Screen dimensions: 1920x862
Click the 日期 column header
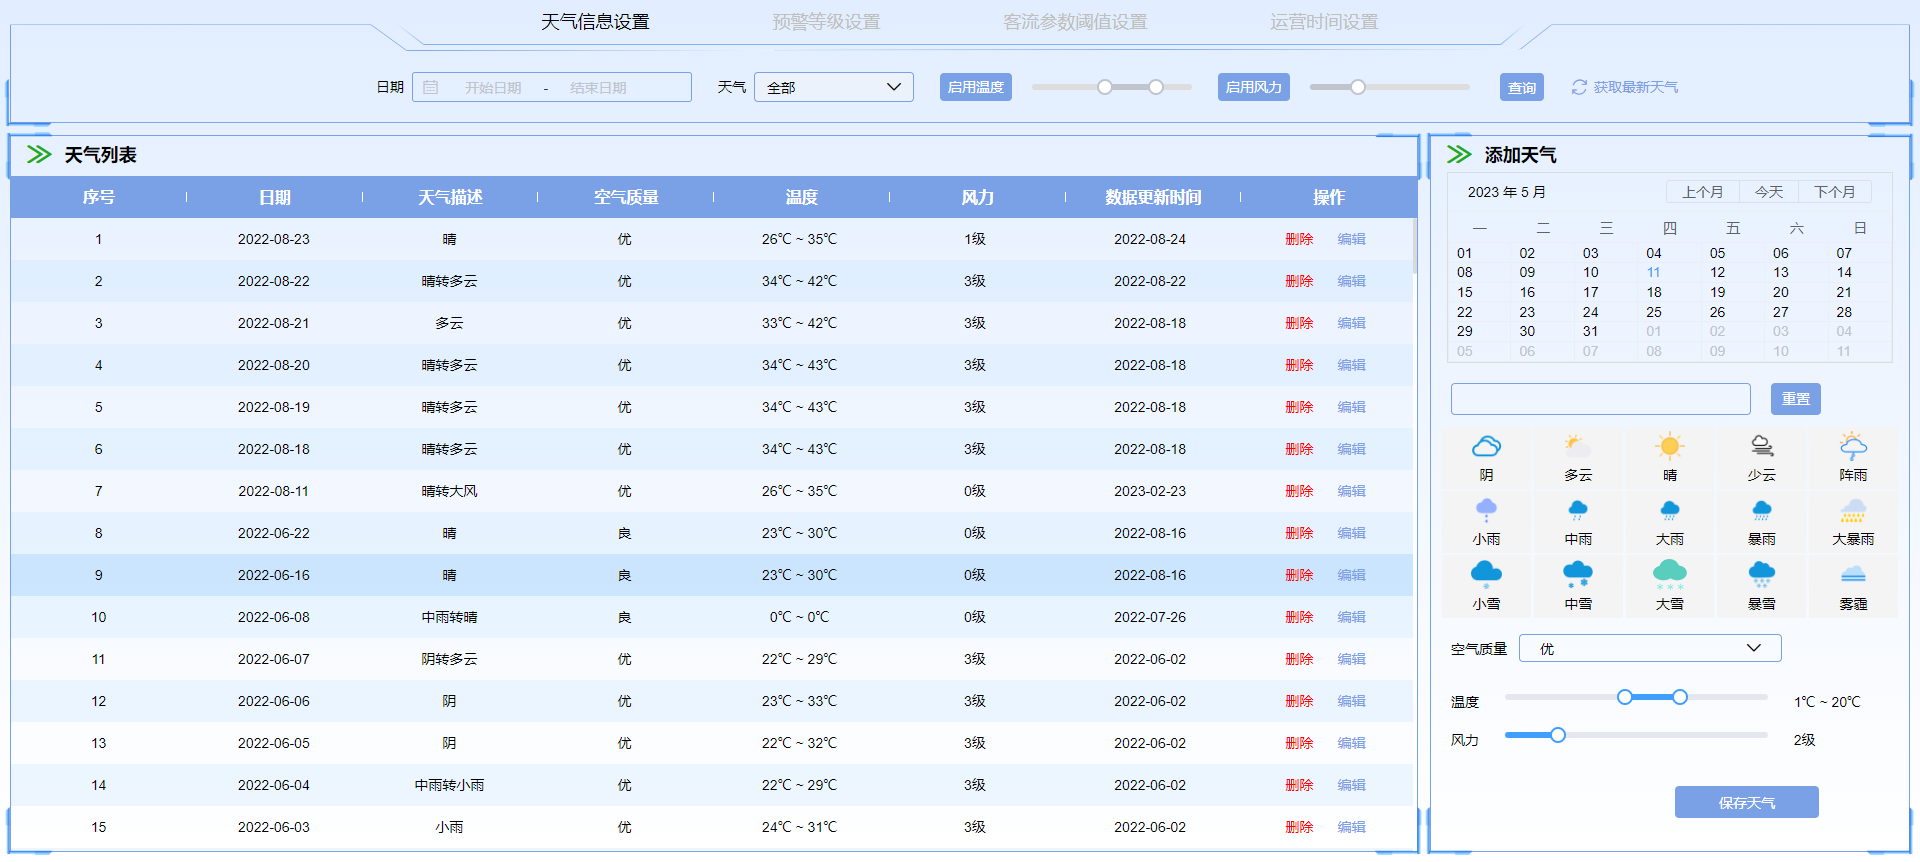[274, 197]
